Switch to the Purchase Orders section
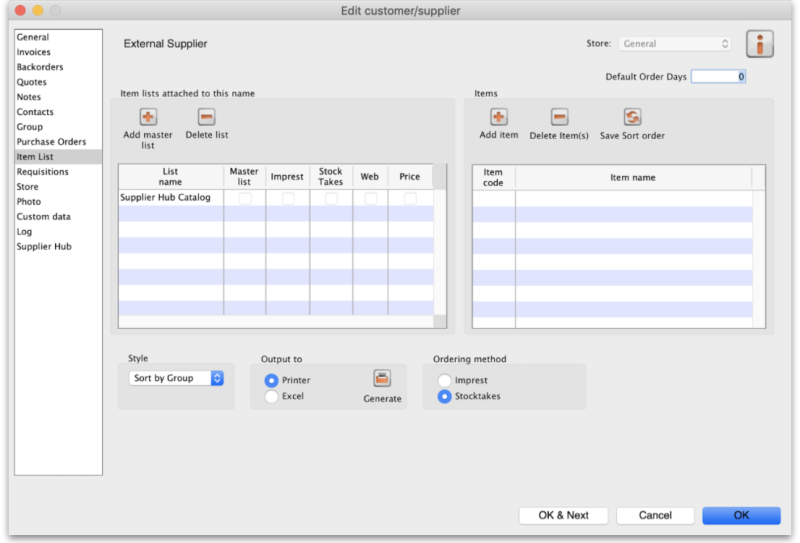 coord(51,142)
